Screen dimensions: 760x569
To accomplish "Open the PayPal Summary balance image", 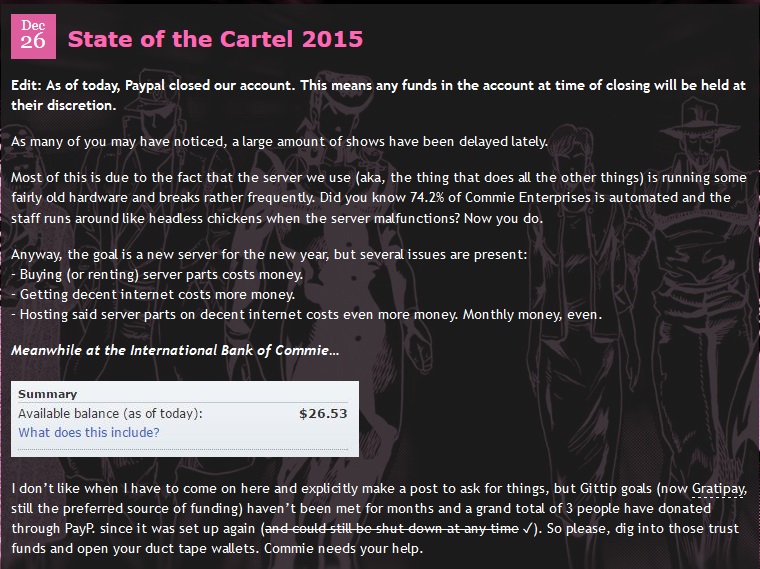I will [185, 419].
